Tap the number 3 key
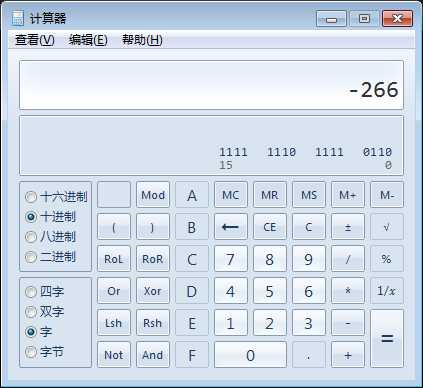 309,323
